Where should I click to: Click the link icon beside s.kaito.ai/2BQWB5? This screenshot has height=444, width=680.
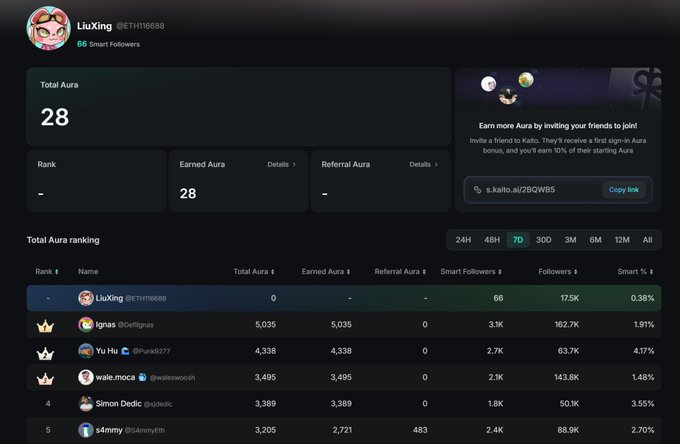click(477, 190)
